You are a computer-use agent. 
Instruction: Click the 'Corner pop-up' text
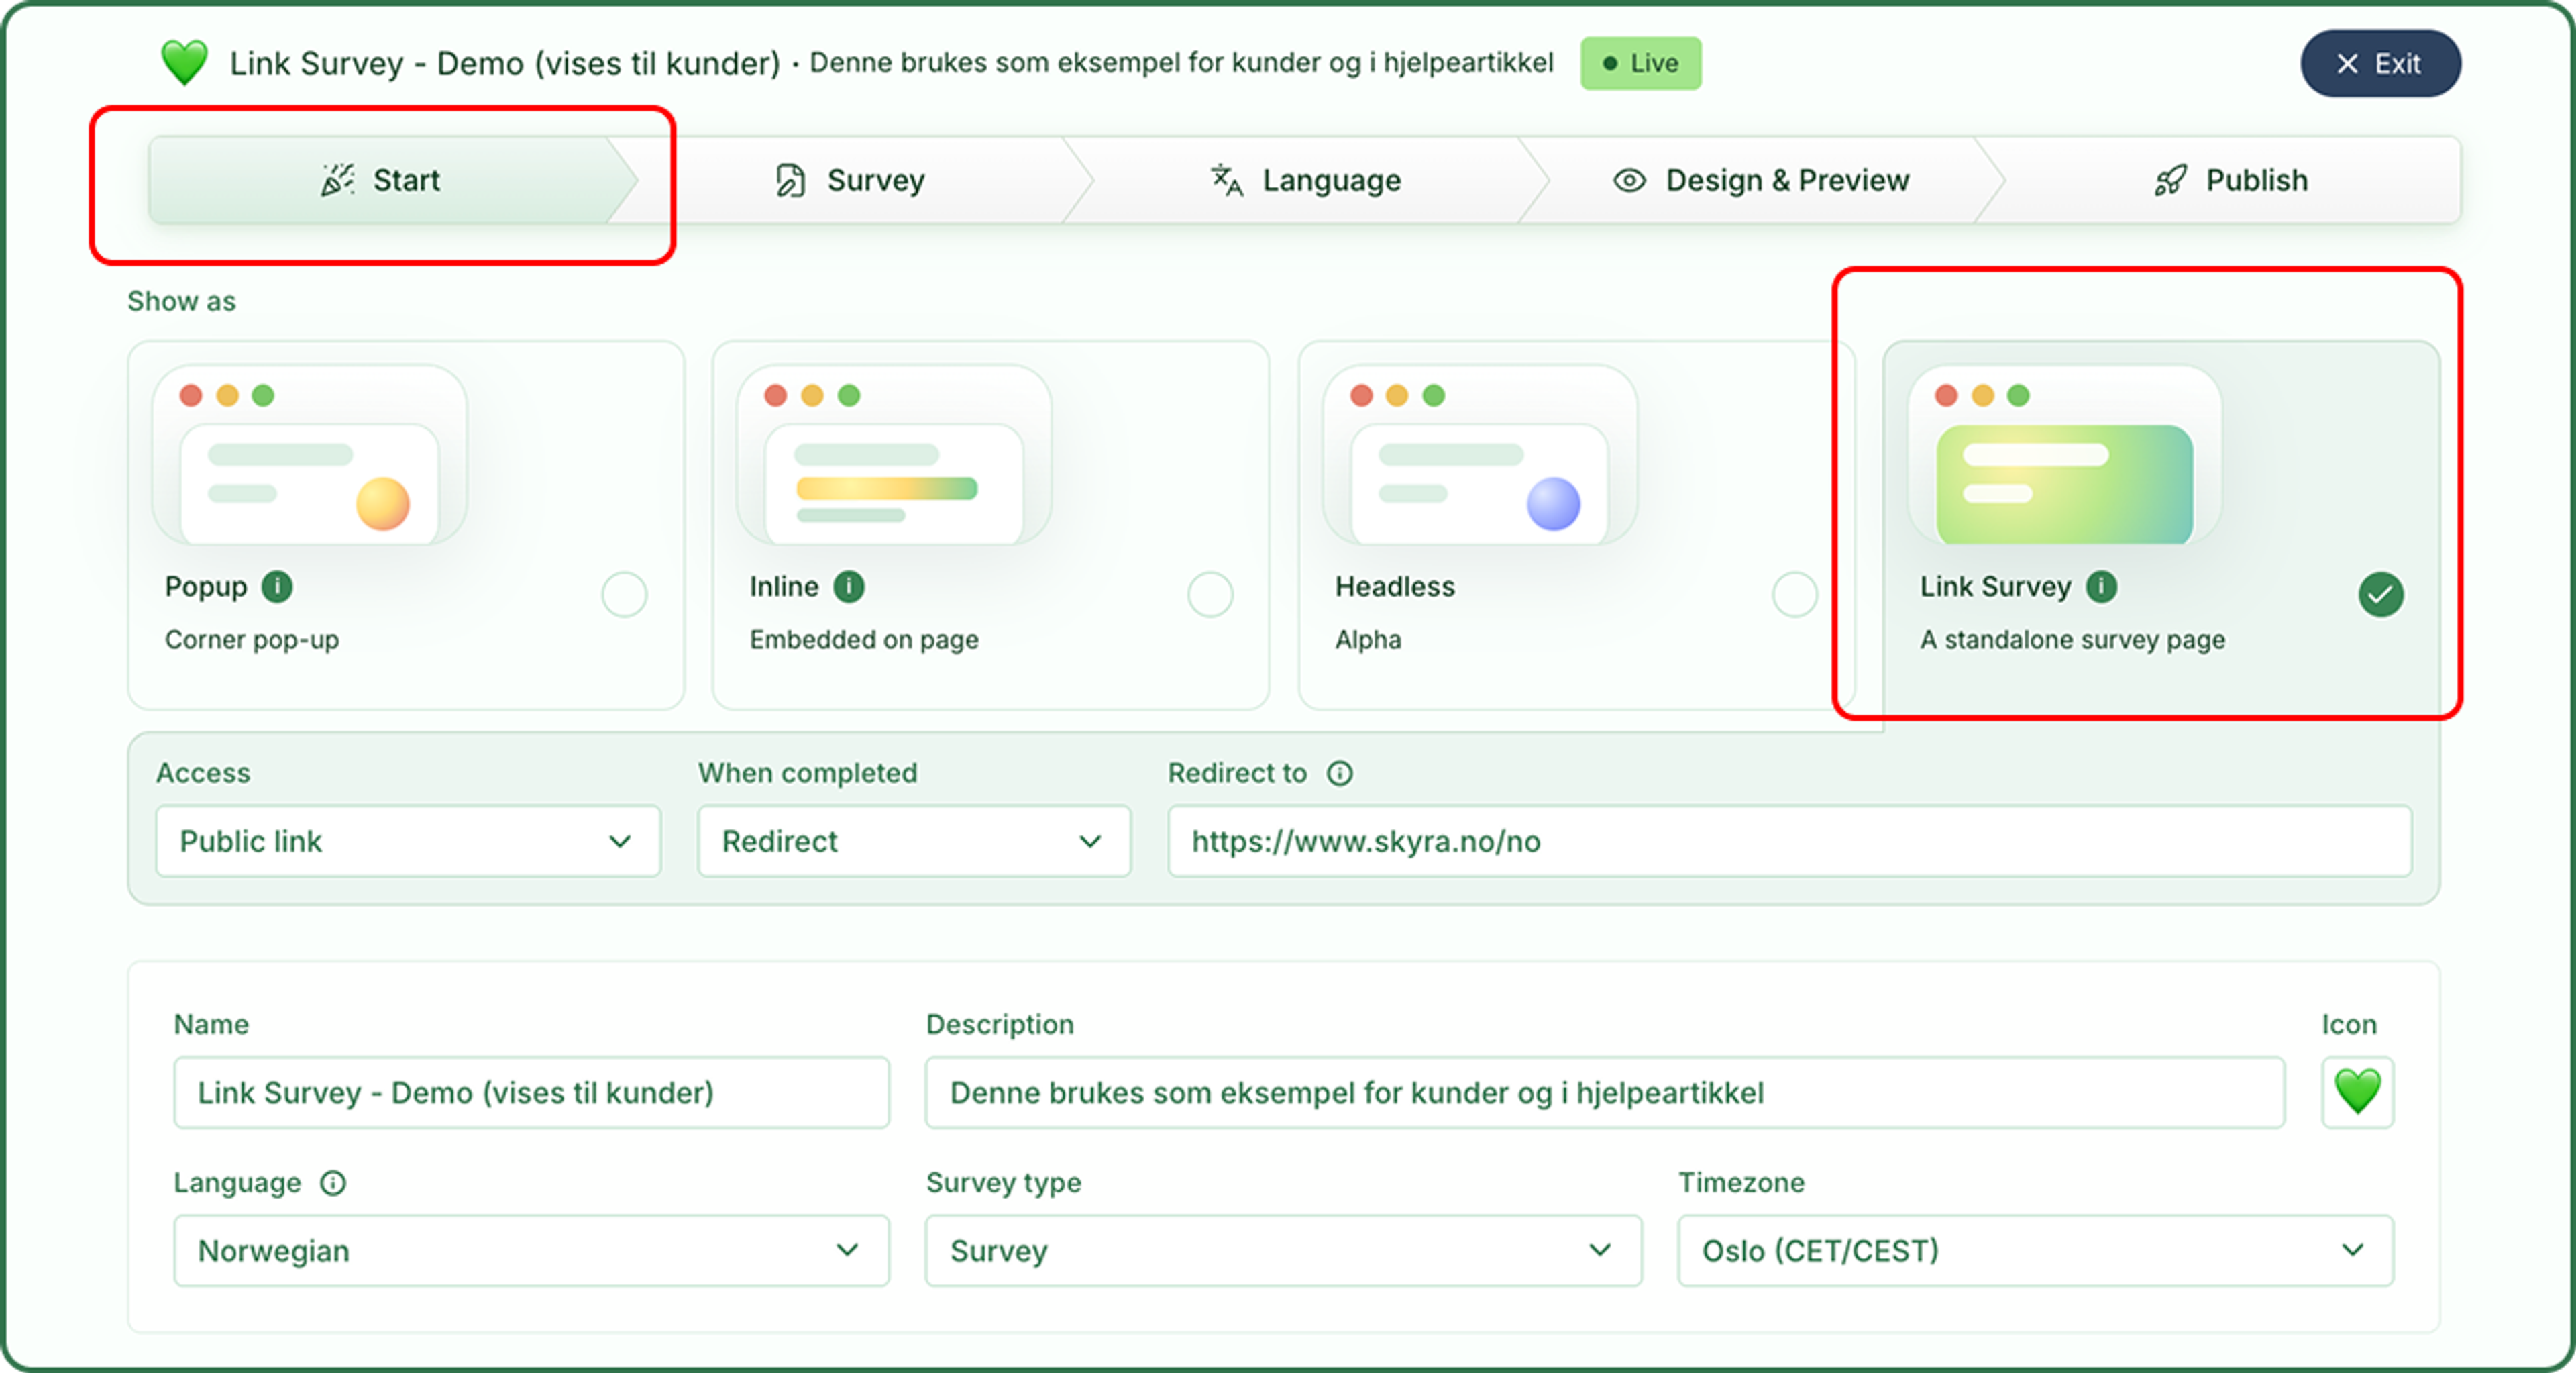click(252, 640)
